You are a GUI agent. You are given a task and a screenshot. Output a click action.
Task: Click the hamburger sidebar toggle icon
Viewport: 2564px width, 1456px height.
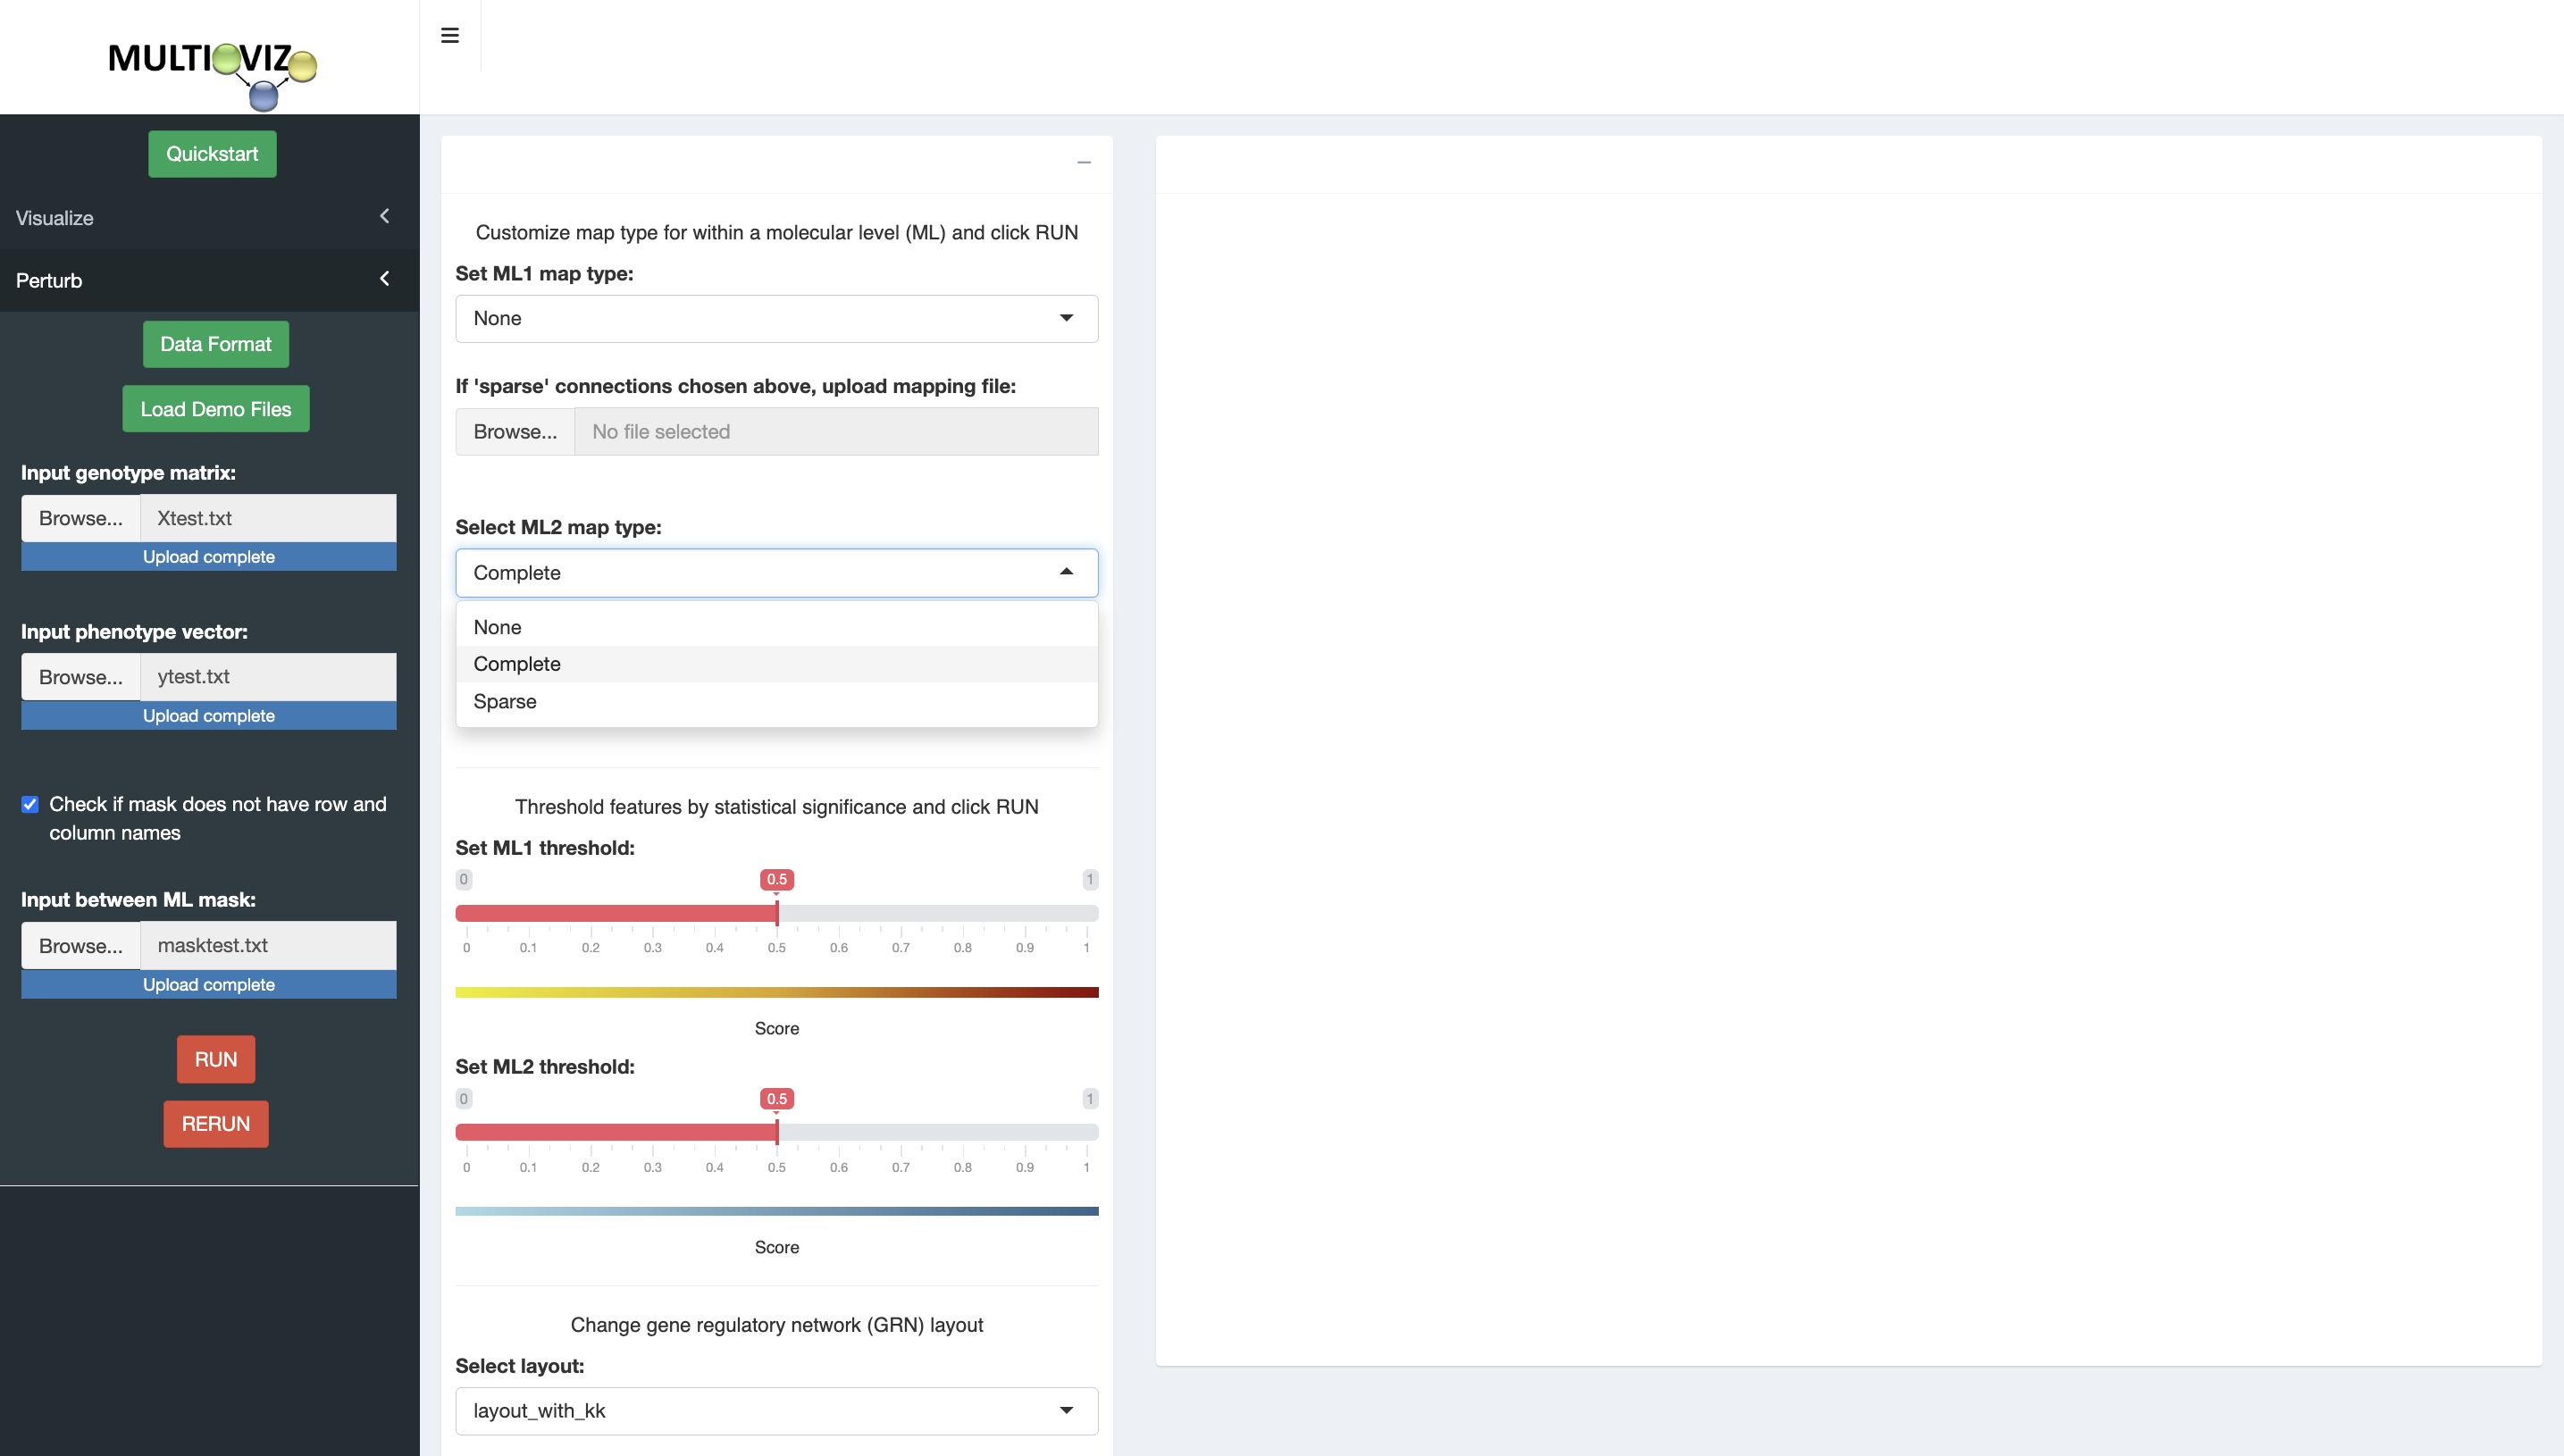pos(450,36)
